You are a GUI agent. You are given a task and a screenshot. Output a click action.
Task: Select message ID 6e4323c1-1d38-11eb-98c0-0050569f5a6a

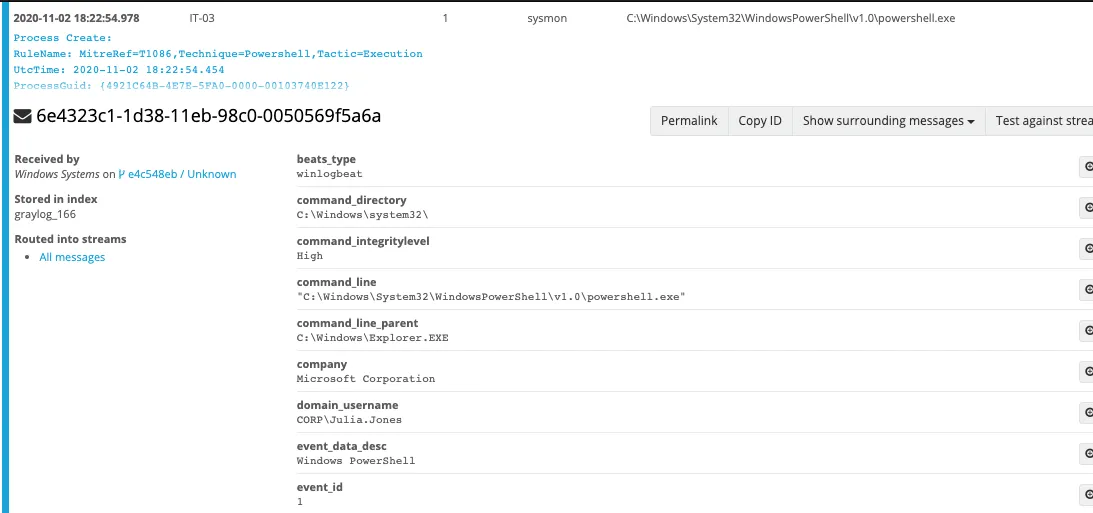(x=208, y=116)
